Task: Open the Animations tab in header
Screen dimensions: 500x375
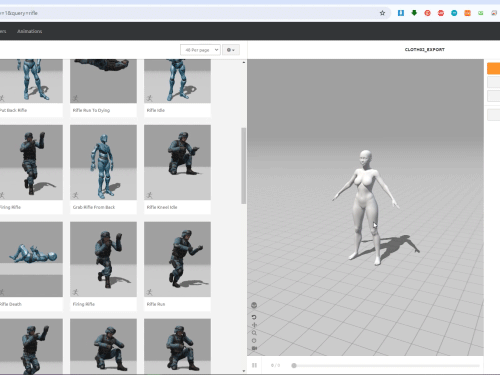Action: (x=29, y=31)
